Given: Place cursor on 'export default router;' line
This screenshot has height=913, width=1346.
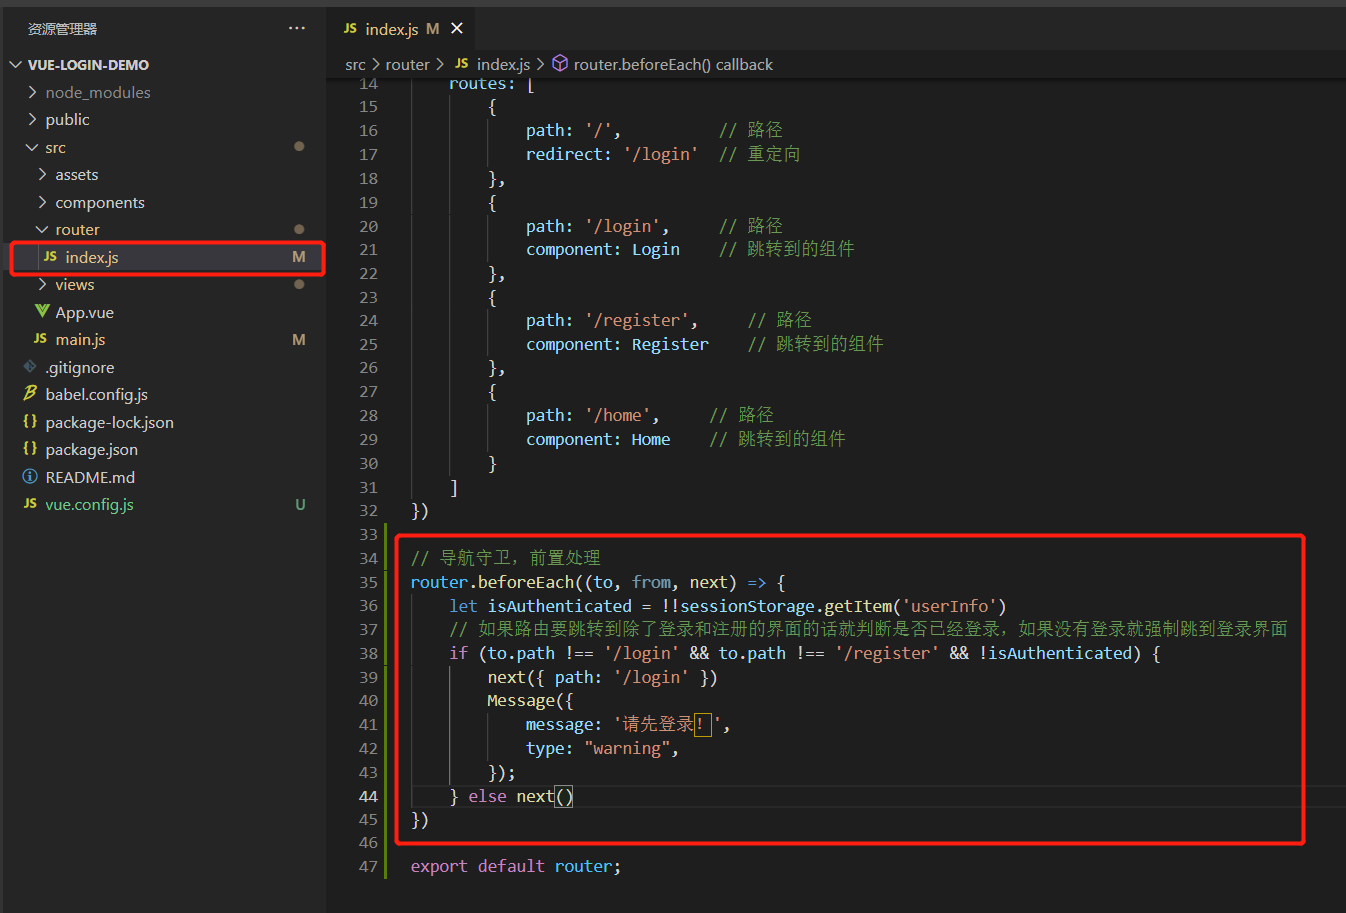Looking at the screenshot, I should (516, 866).
